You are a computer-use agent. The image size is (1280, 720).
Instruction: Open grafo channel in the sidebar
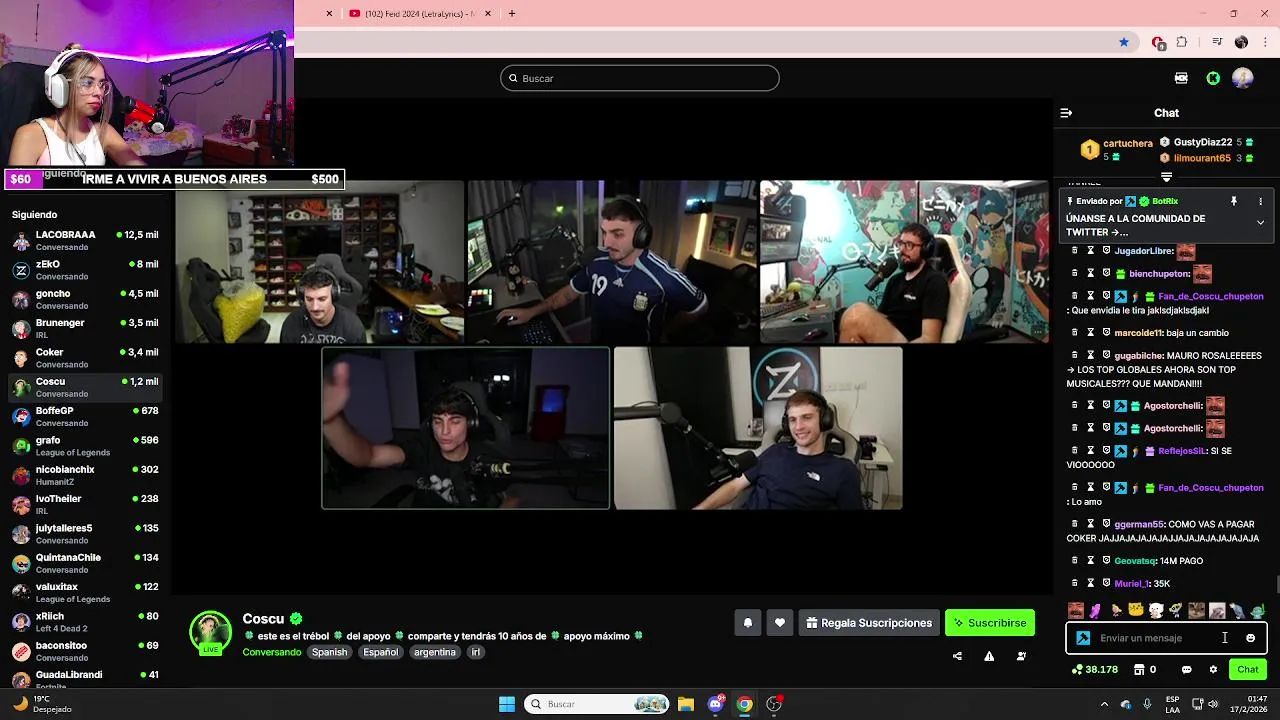85,446
